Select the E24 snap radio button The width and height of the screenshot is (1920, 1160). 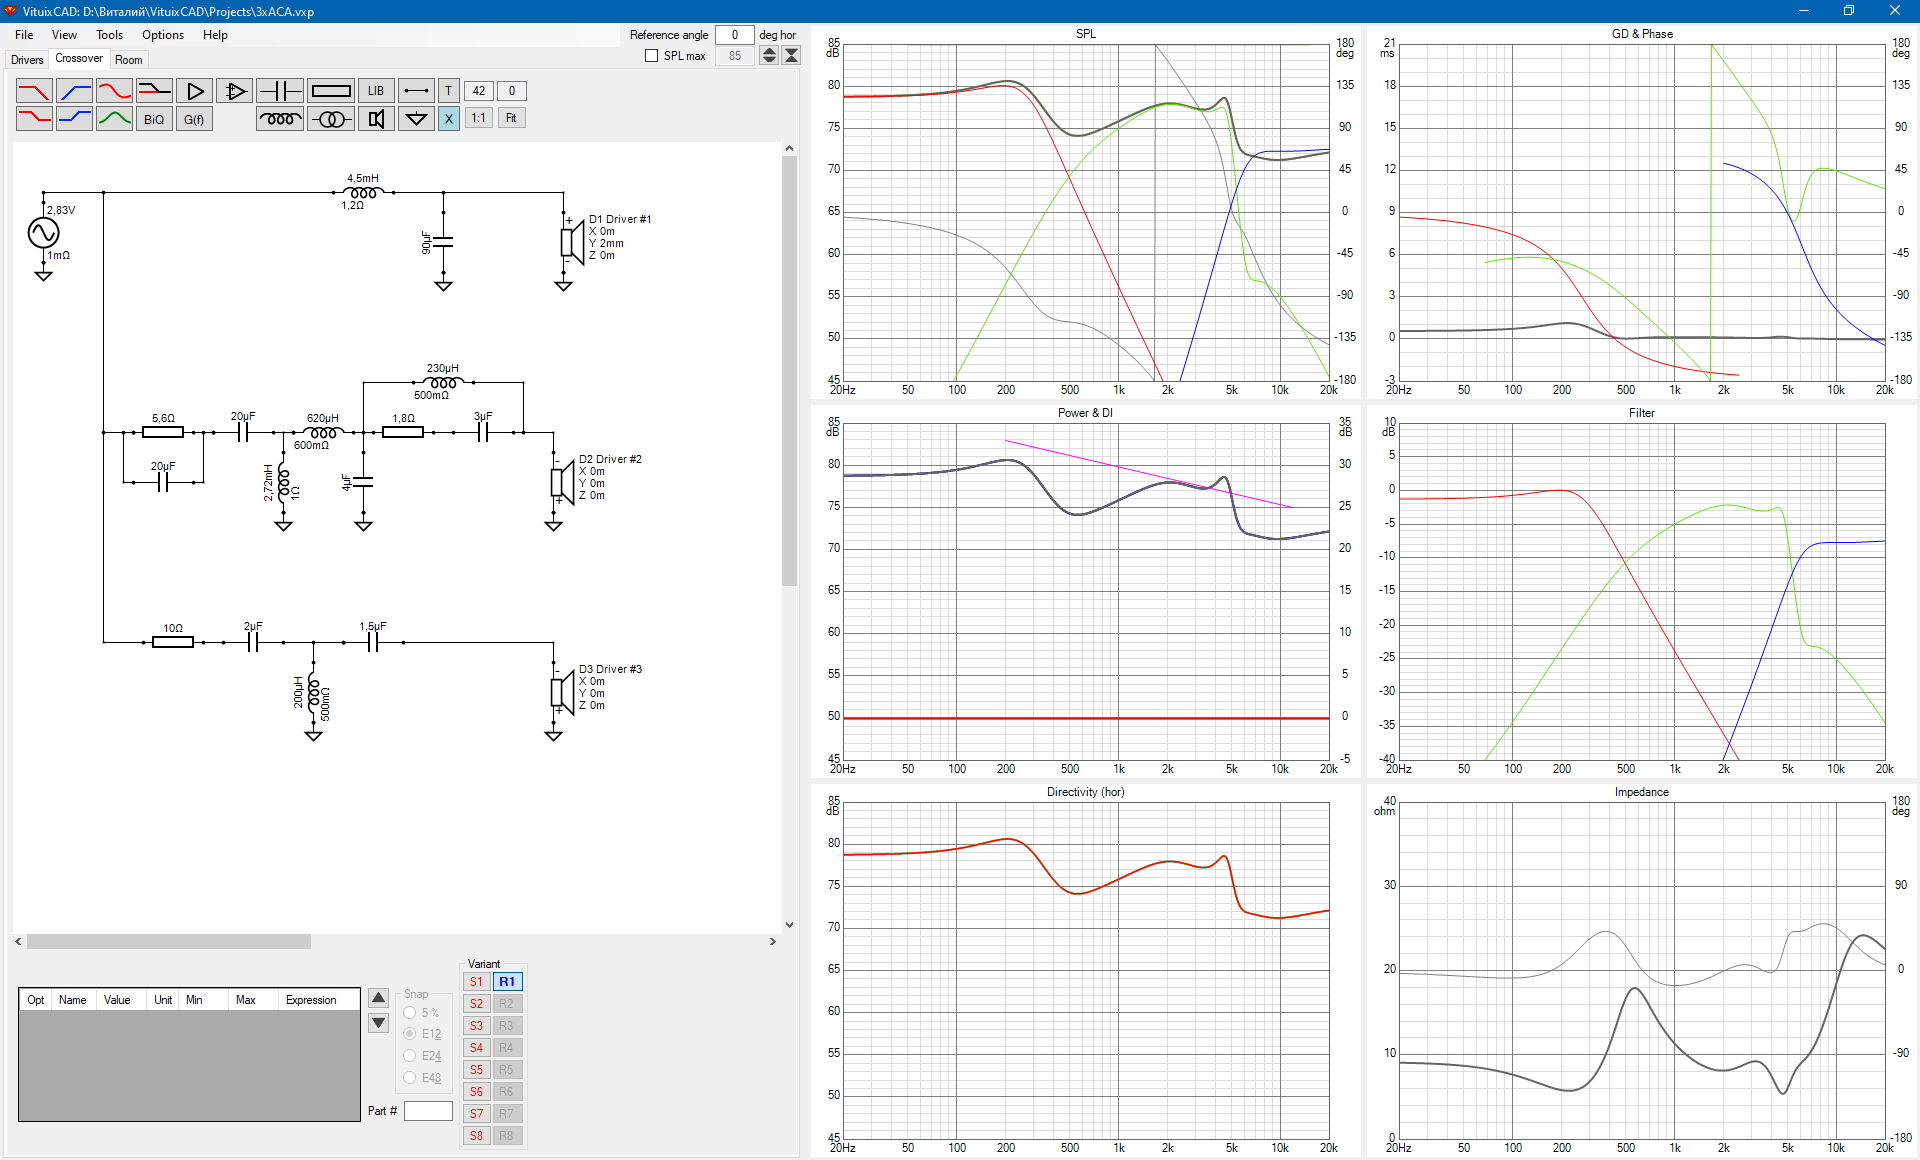[410, 1056]
